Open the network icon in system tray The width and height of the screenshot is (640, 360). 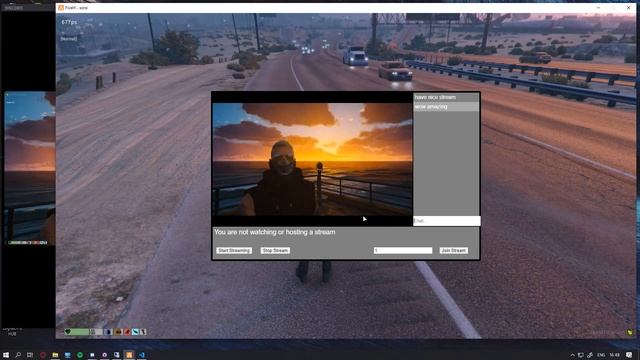pyautogui.click(x=581, y=355)
